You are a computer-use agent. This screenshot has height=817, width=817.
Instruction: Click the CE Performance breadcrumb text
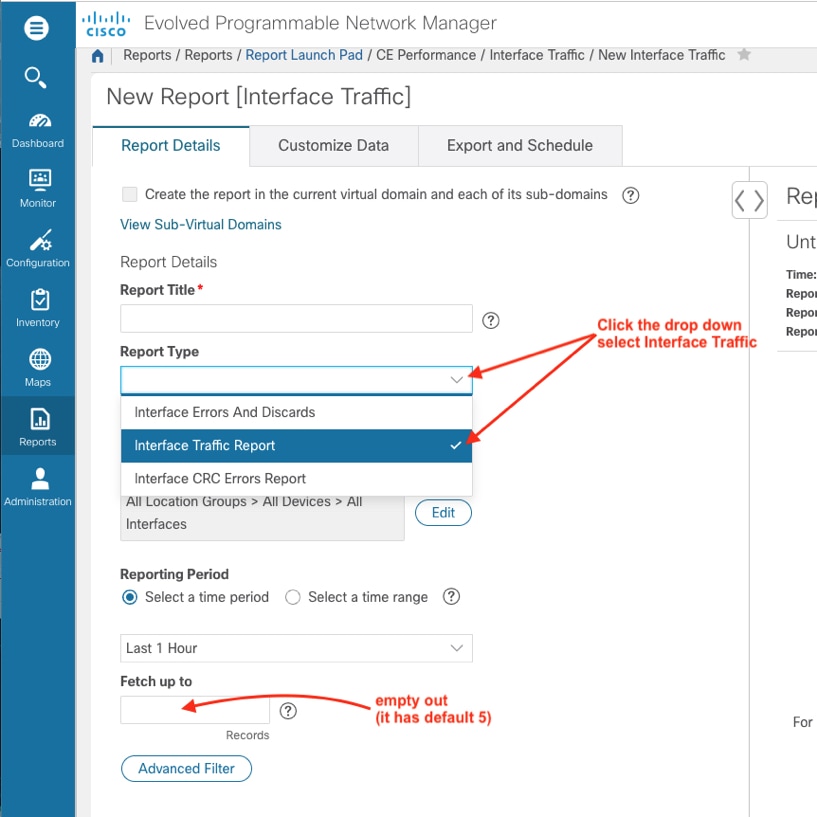click(x=426, y=55)
